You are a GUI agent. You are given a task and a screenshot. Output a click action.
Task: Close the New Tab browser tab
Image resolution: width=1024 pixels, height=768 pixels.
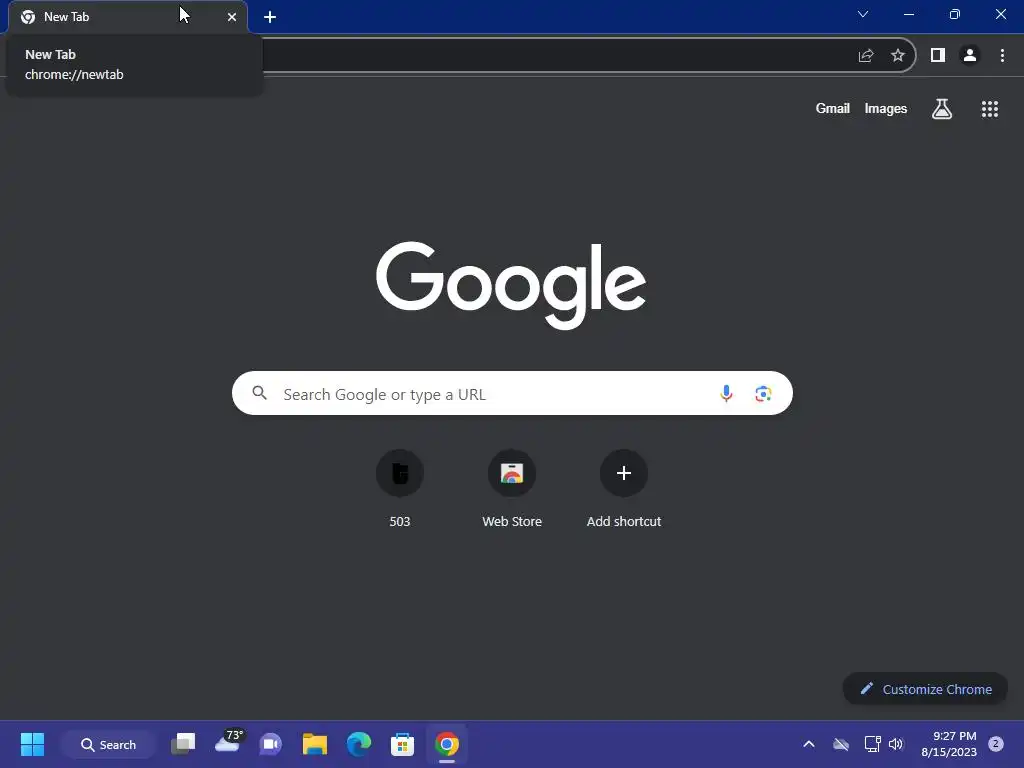pyautogui.click(x=232, y=17)
